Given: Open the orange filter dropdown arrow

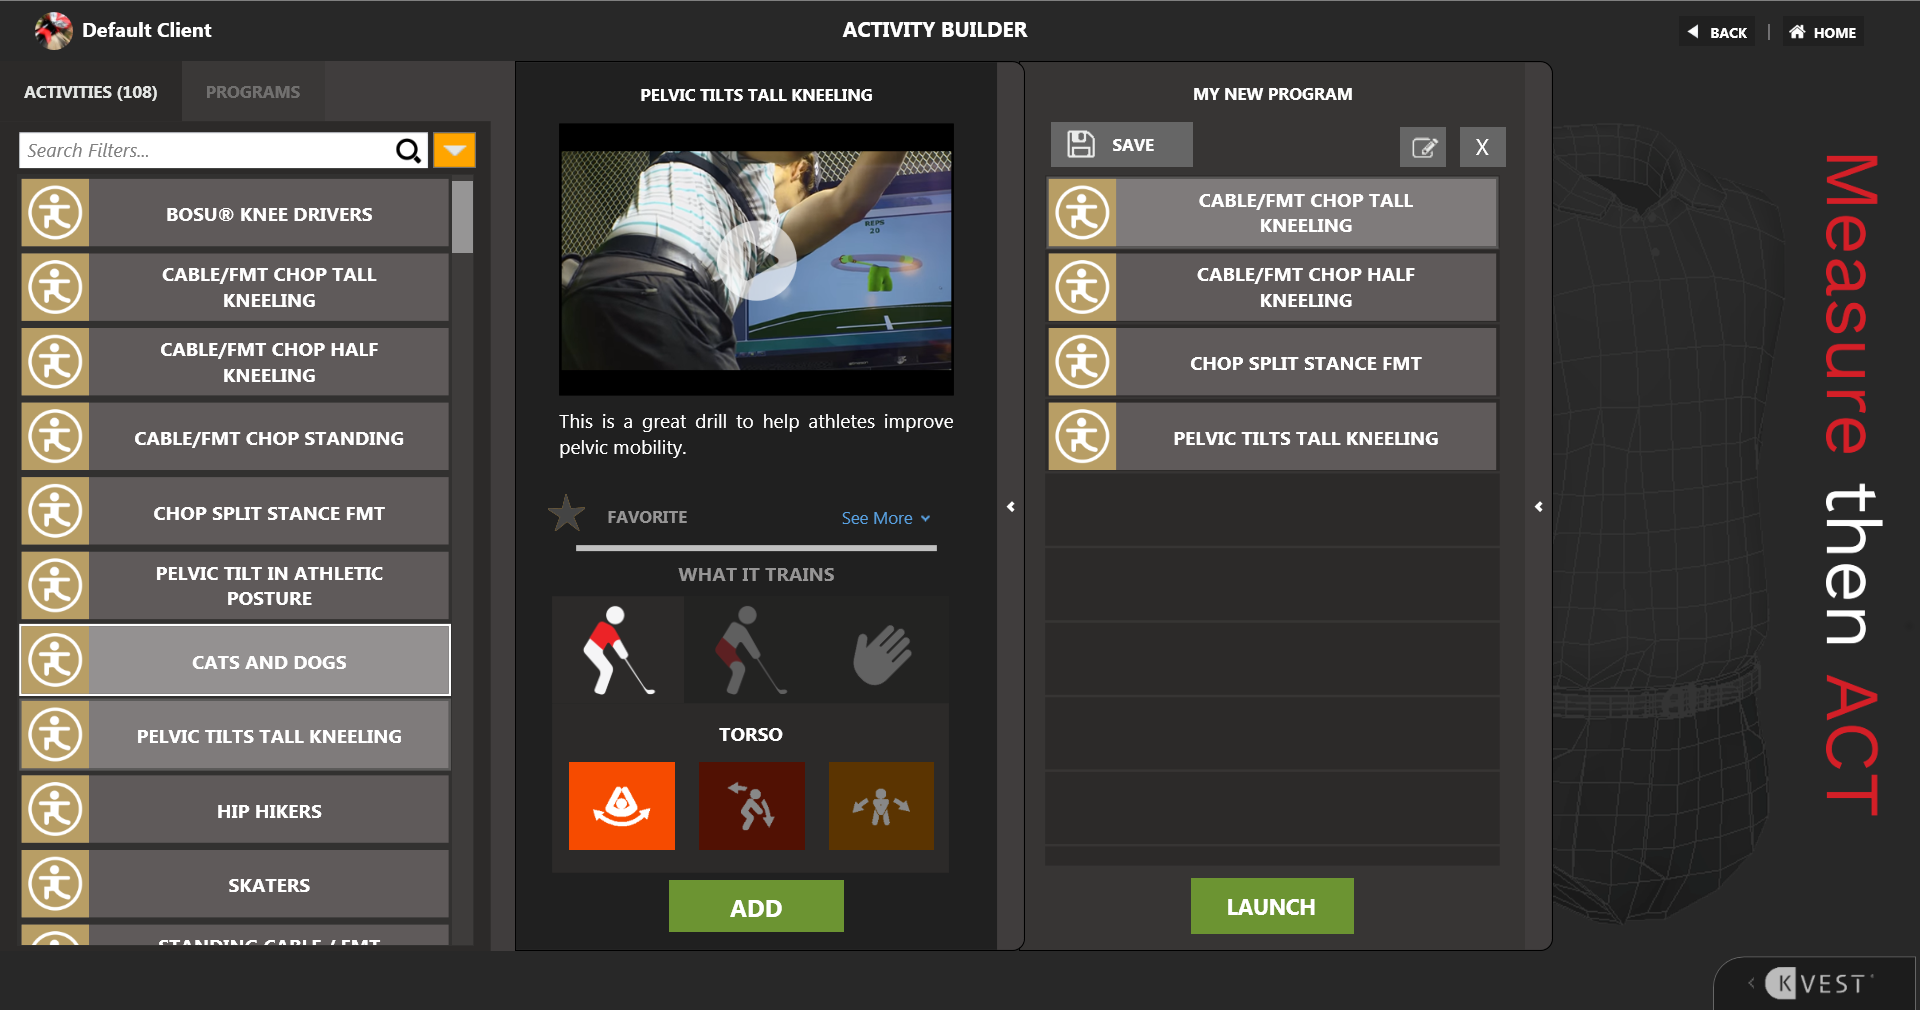Looking at the screenshot, I should pyautogui.click(x=454, y=151).
